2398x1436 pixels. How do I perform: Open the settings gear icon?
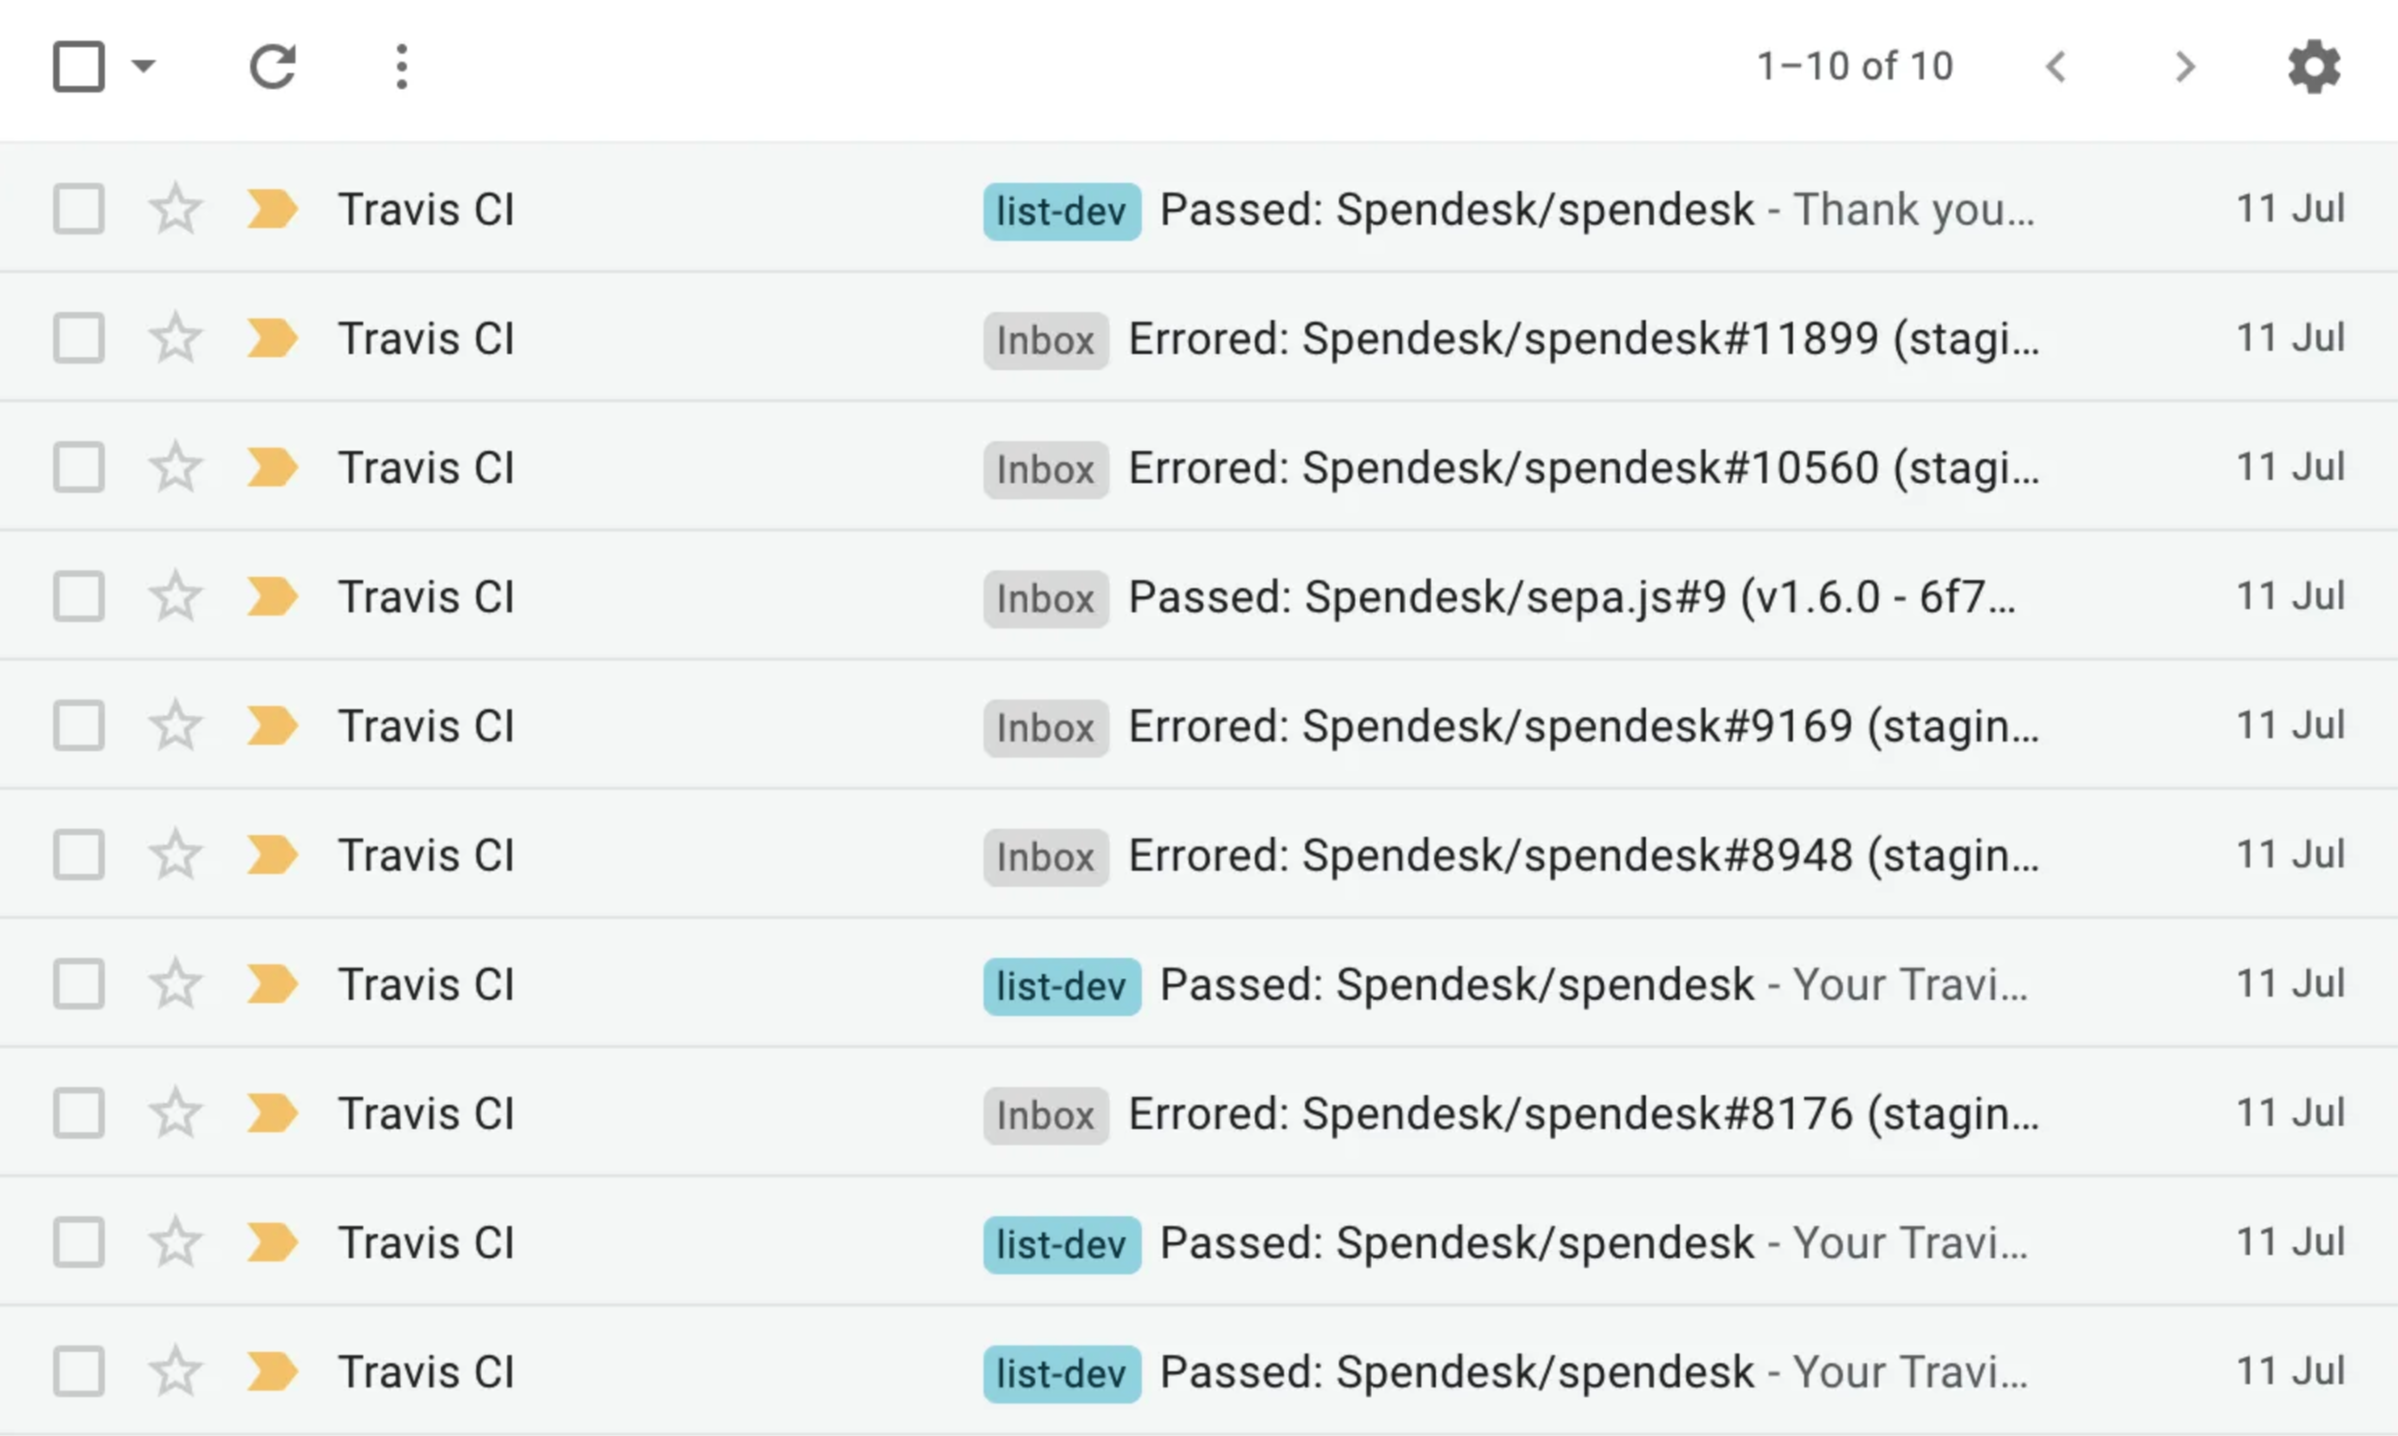(x=2314, y=67)
